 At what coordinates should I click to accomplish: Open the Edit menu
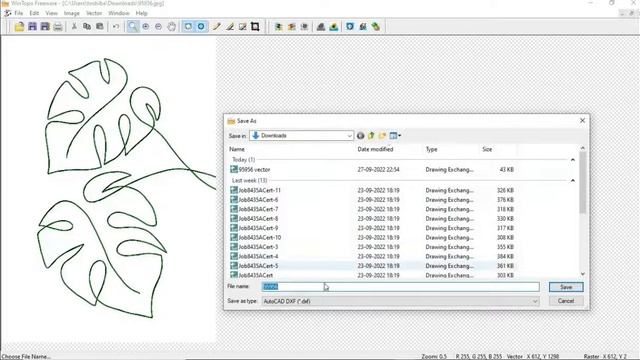point(34,13)
